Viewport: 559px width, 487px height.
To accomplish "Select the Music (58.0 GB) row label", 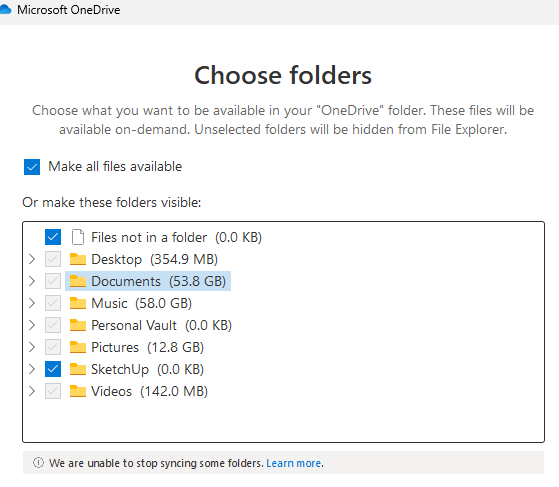I will pyautogui.click(x=142, y=303).
